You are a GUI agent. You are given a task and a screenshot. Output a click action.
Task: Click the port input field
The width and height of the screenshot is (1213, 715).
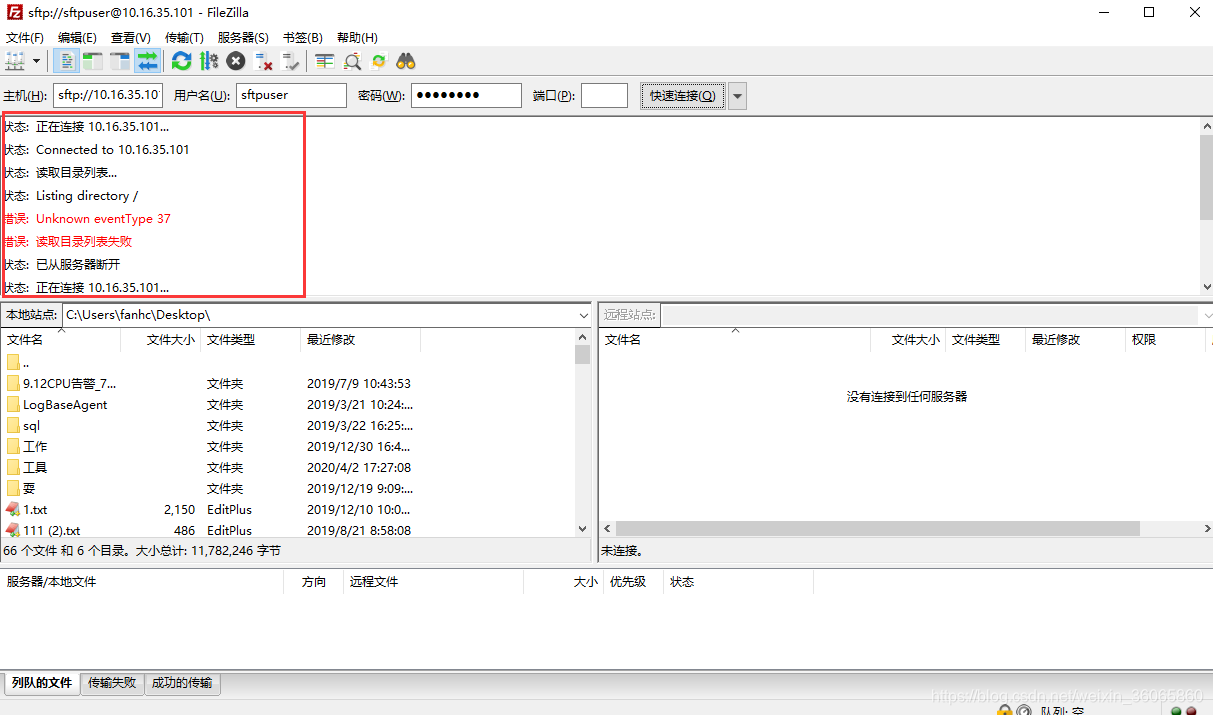pos(604,95)
